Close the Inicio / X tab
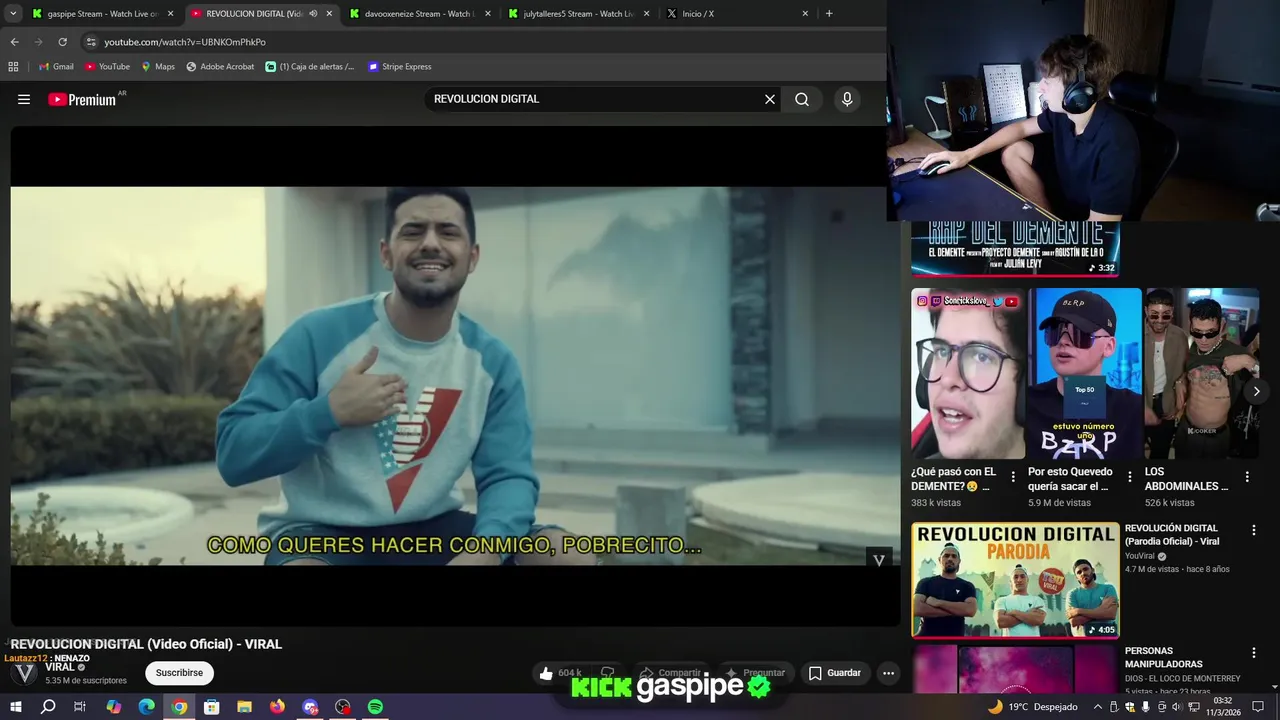Screen dimensions: 1280x720 805,14
